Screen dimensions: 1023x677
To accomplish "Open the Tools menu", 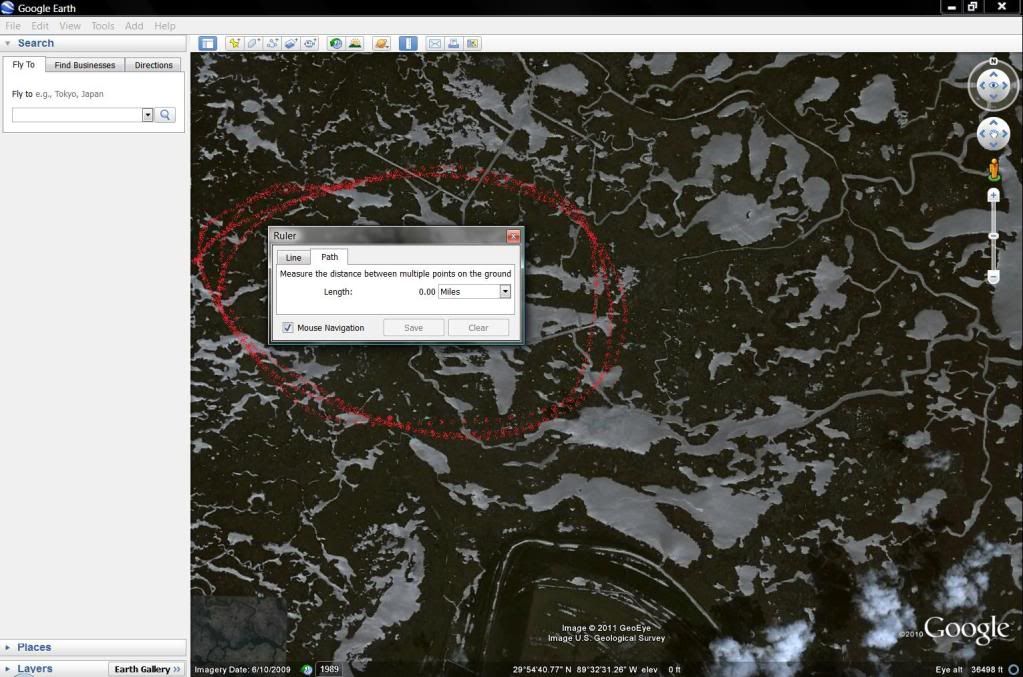I will click(x=102, y=26).
